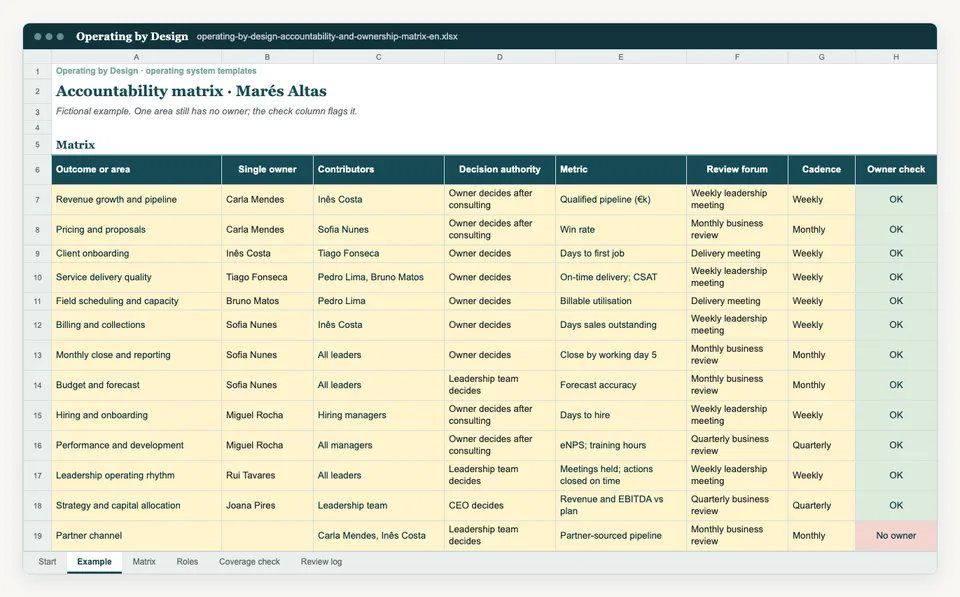Click 'Leadership team' contributors cell
The image size is (960, 597).
(x=378, y=506)
